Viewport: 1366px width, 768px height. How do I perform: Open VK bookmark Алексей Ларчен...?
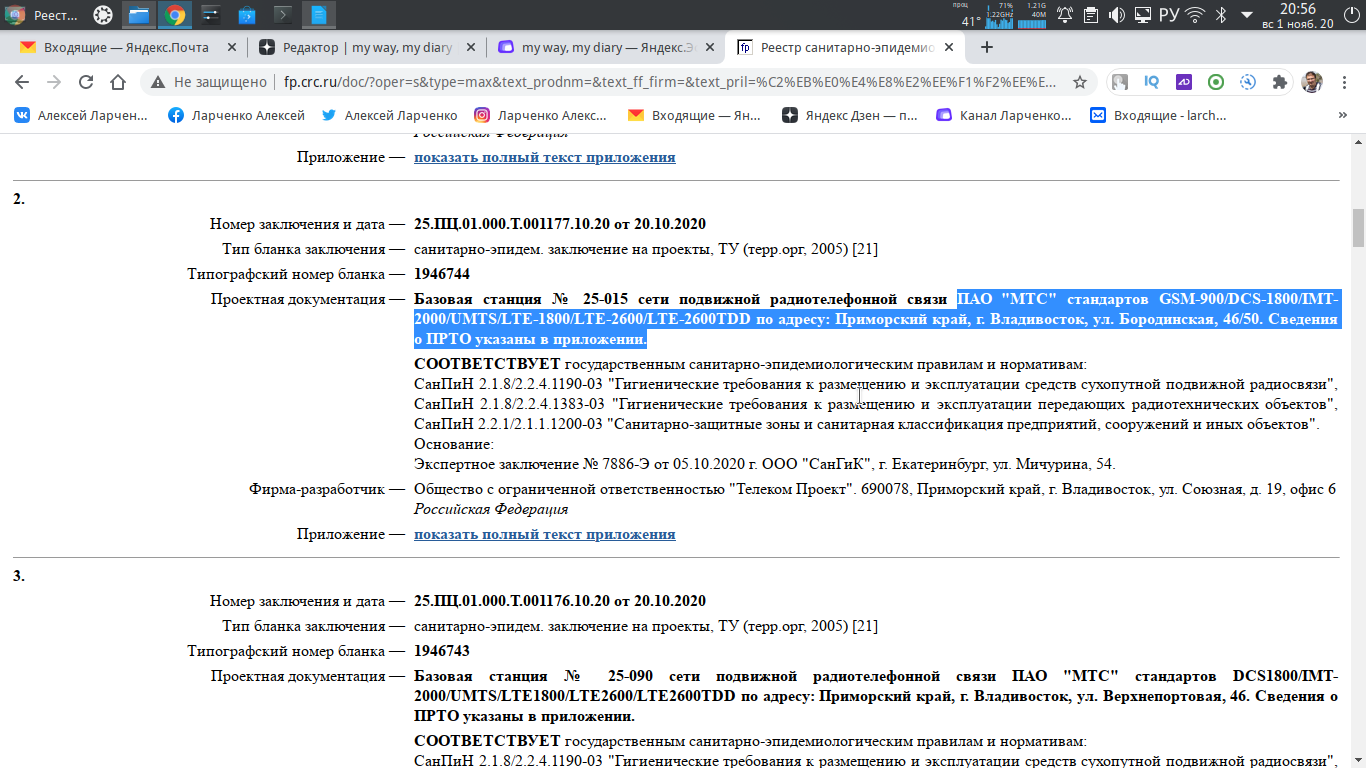click(81, 115)
